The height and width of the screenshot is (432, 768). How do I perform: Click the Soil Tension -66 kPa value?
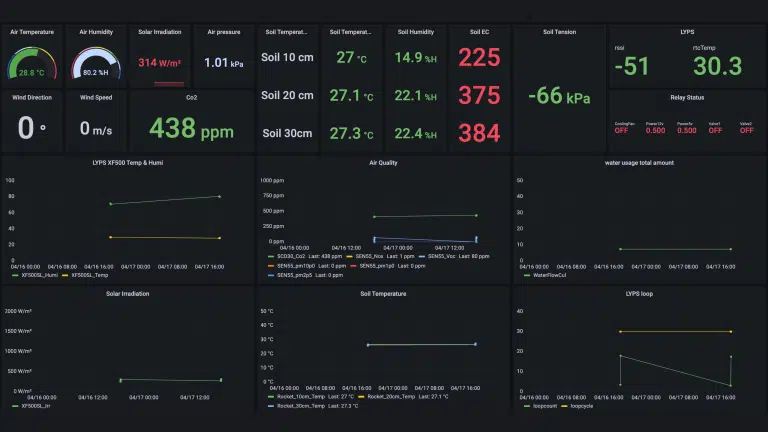tap(559, 96)
